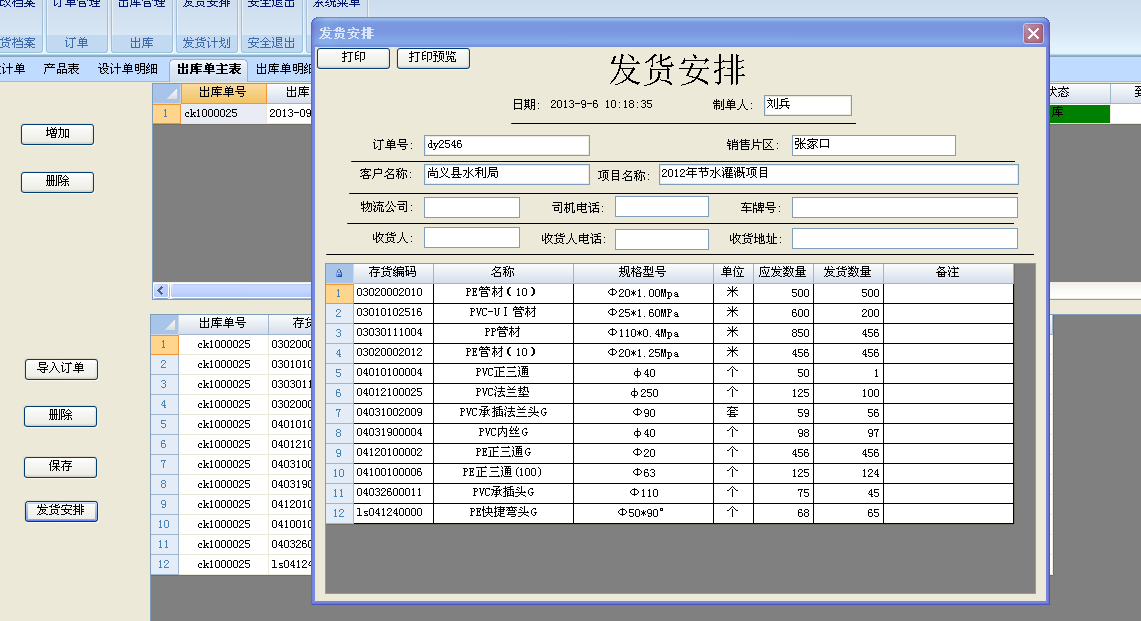Screen dimensions: 1141x621
Task: Click the 打印 button
Action: click(354, 58)
